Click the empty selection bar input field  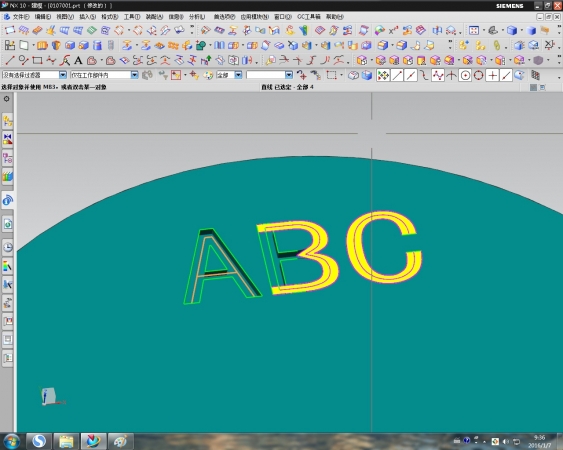(x=266, y=75)
